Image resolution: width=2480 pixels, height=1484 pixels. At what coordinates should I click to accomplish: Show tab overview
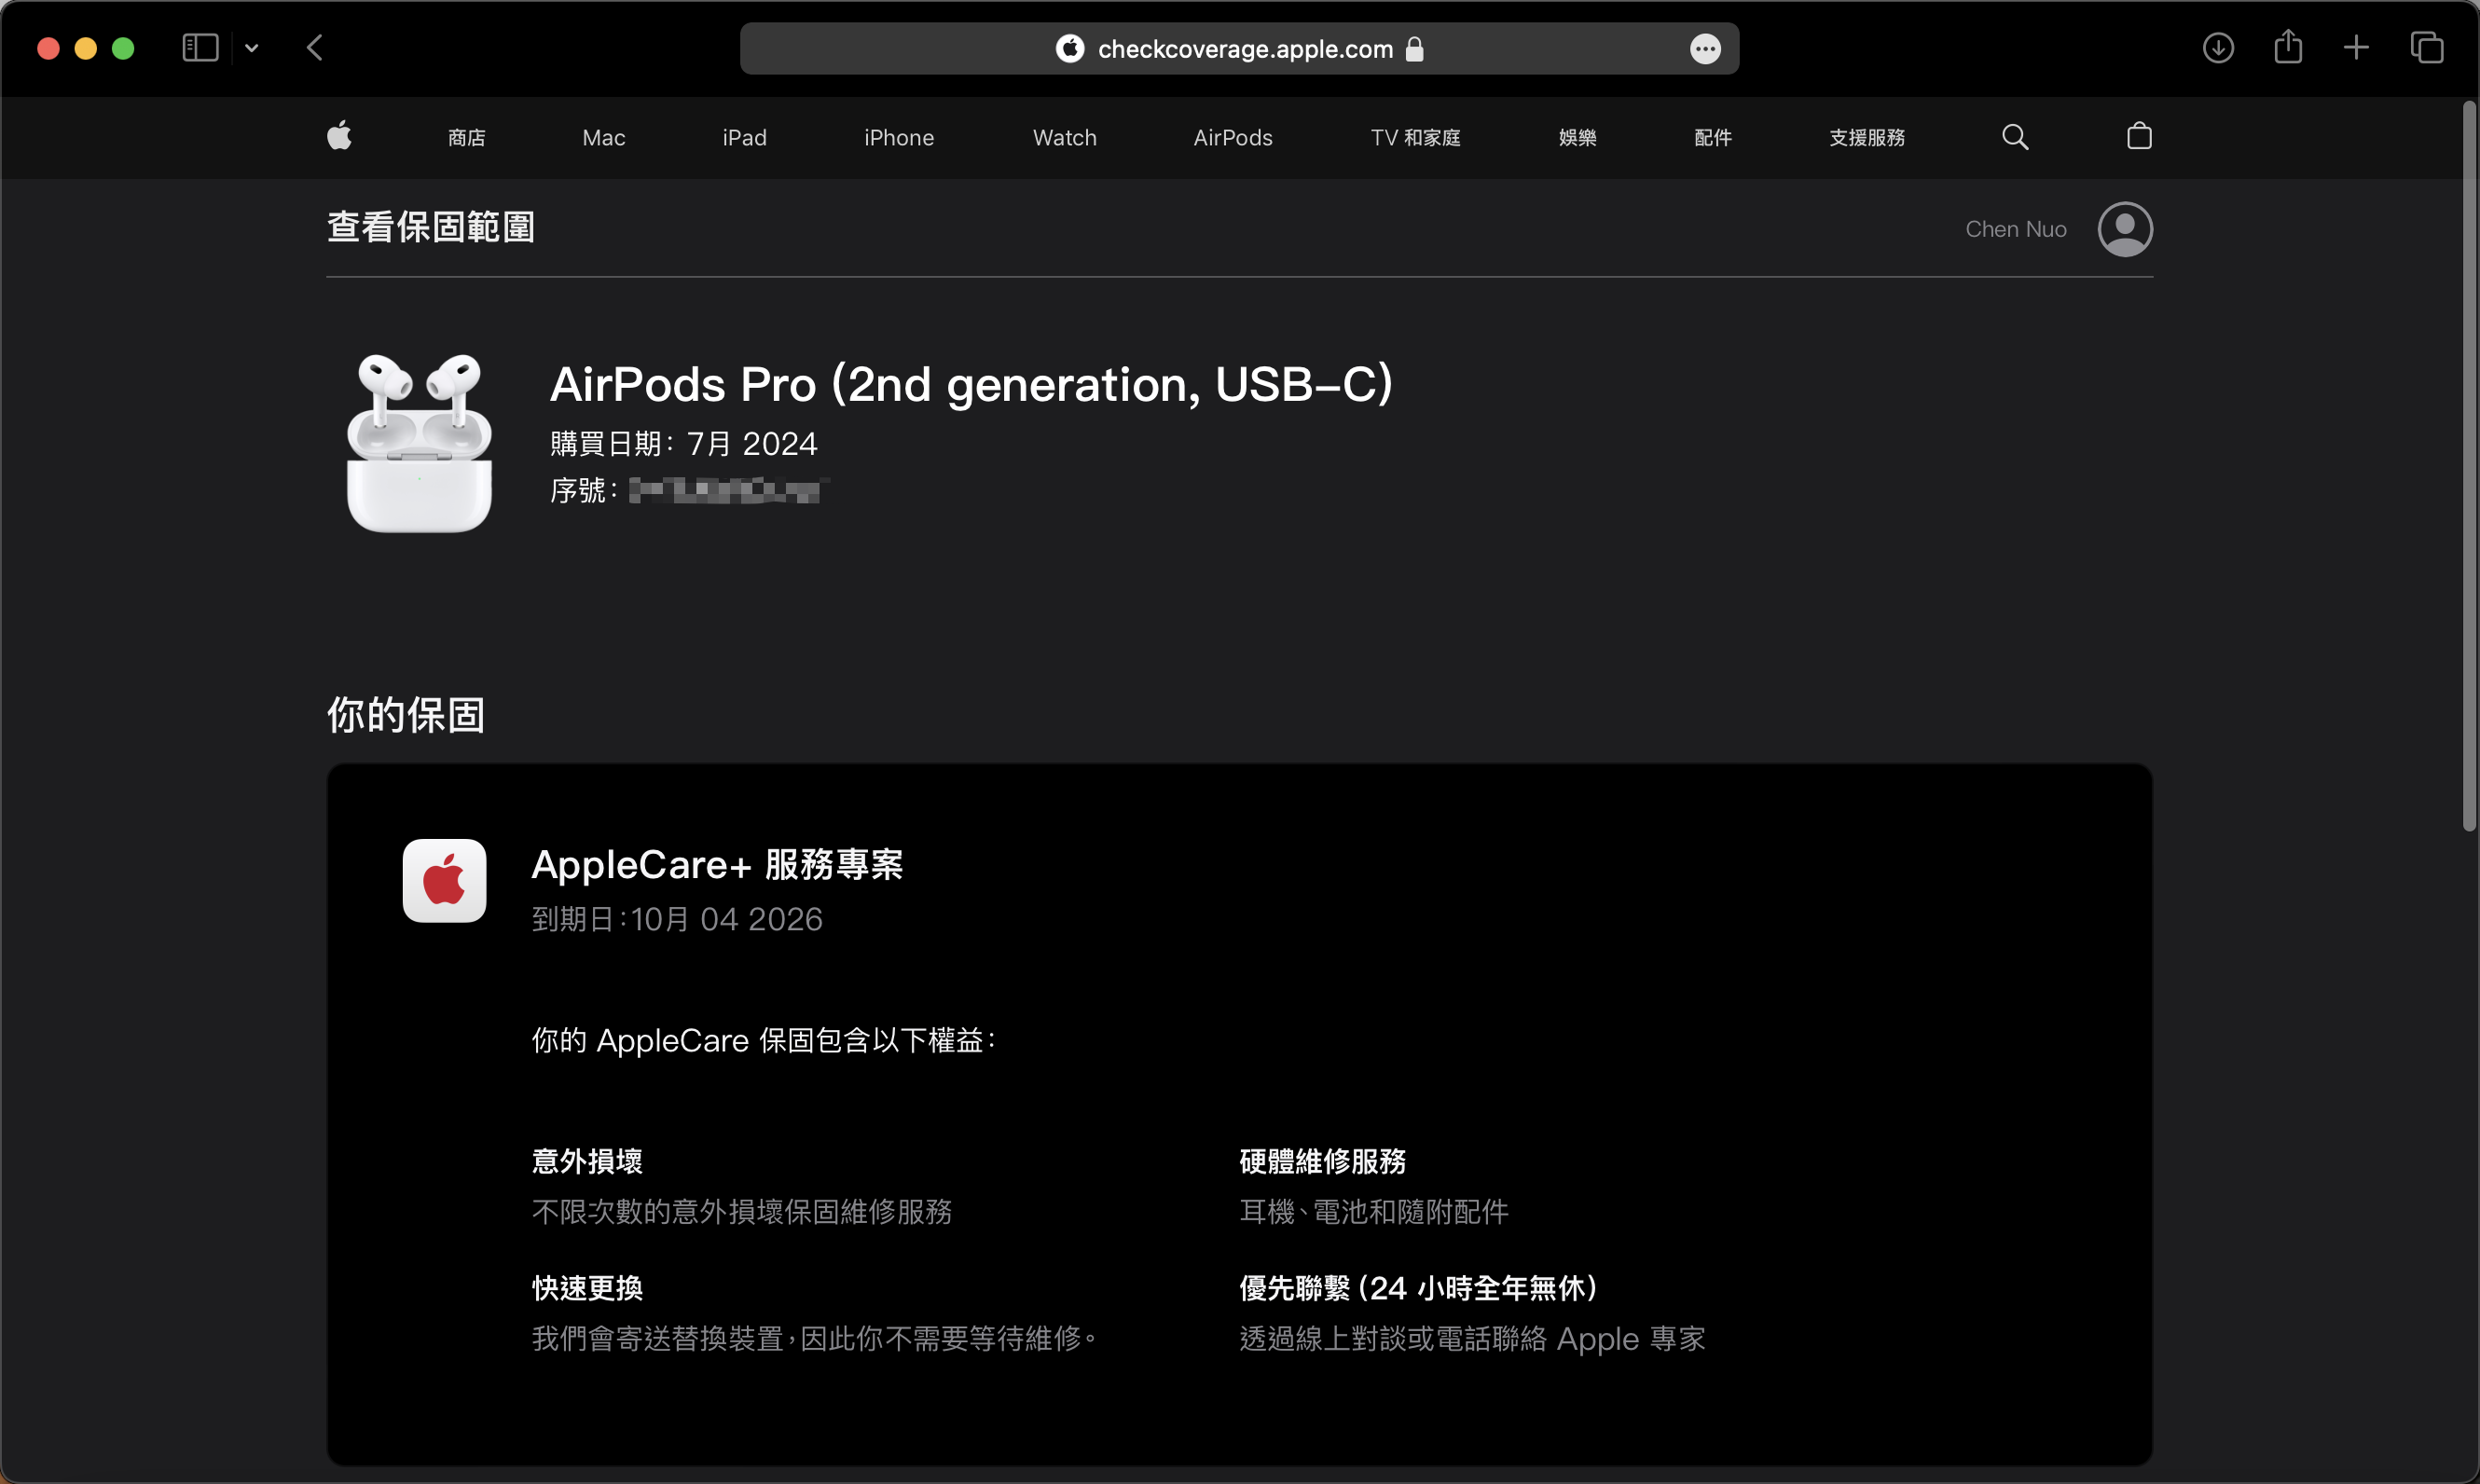click(2427, 48)
